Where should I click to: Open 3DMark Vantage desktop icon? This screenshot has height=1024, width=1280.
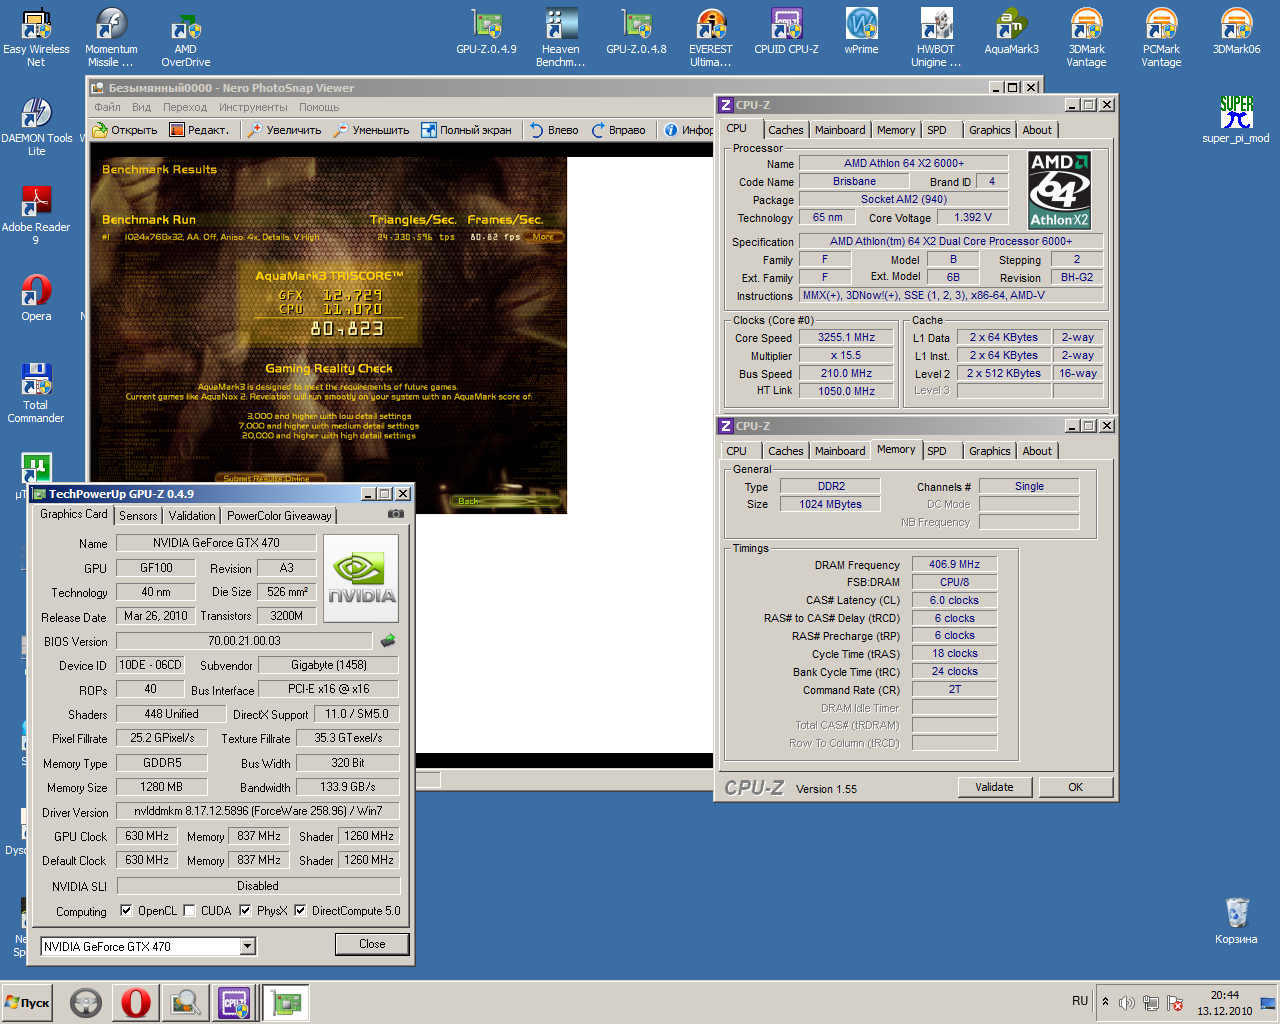(x=1086, y=38)
